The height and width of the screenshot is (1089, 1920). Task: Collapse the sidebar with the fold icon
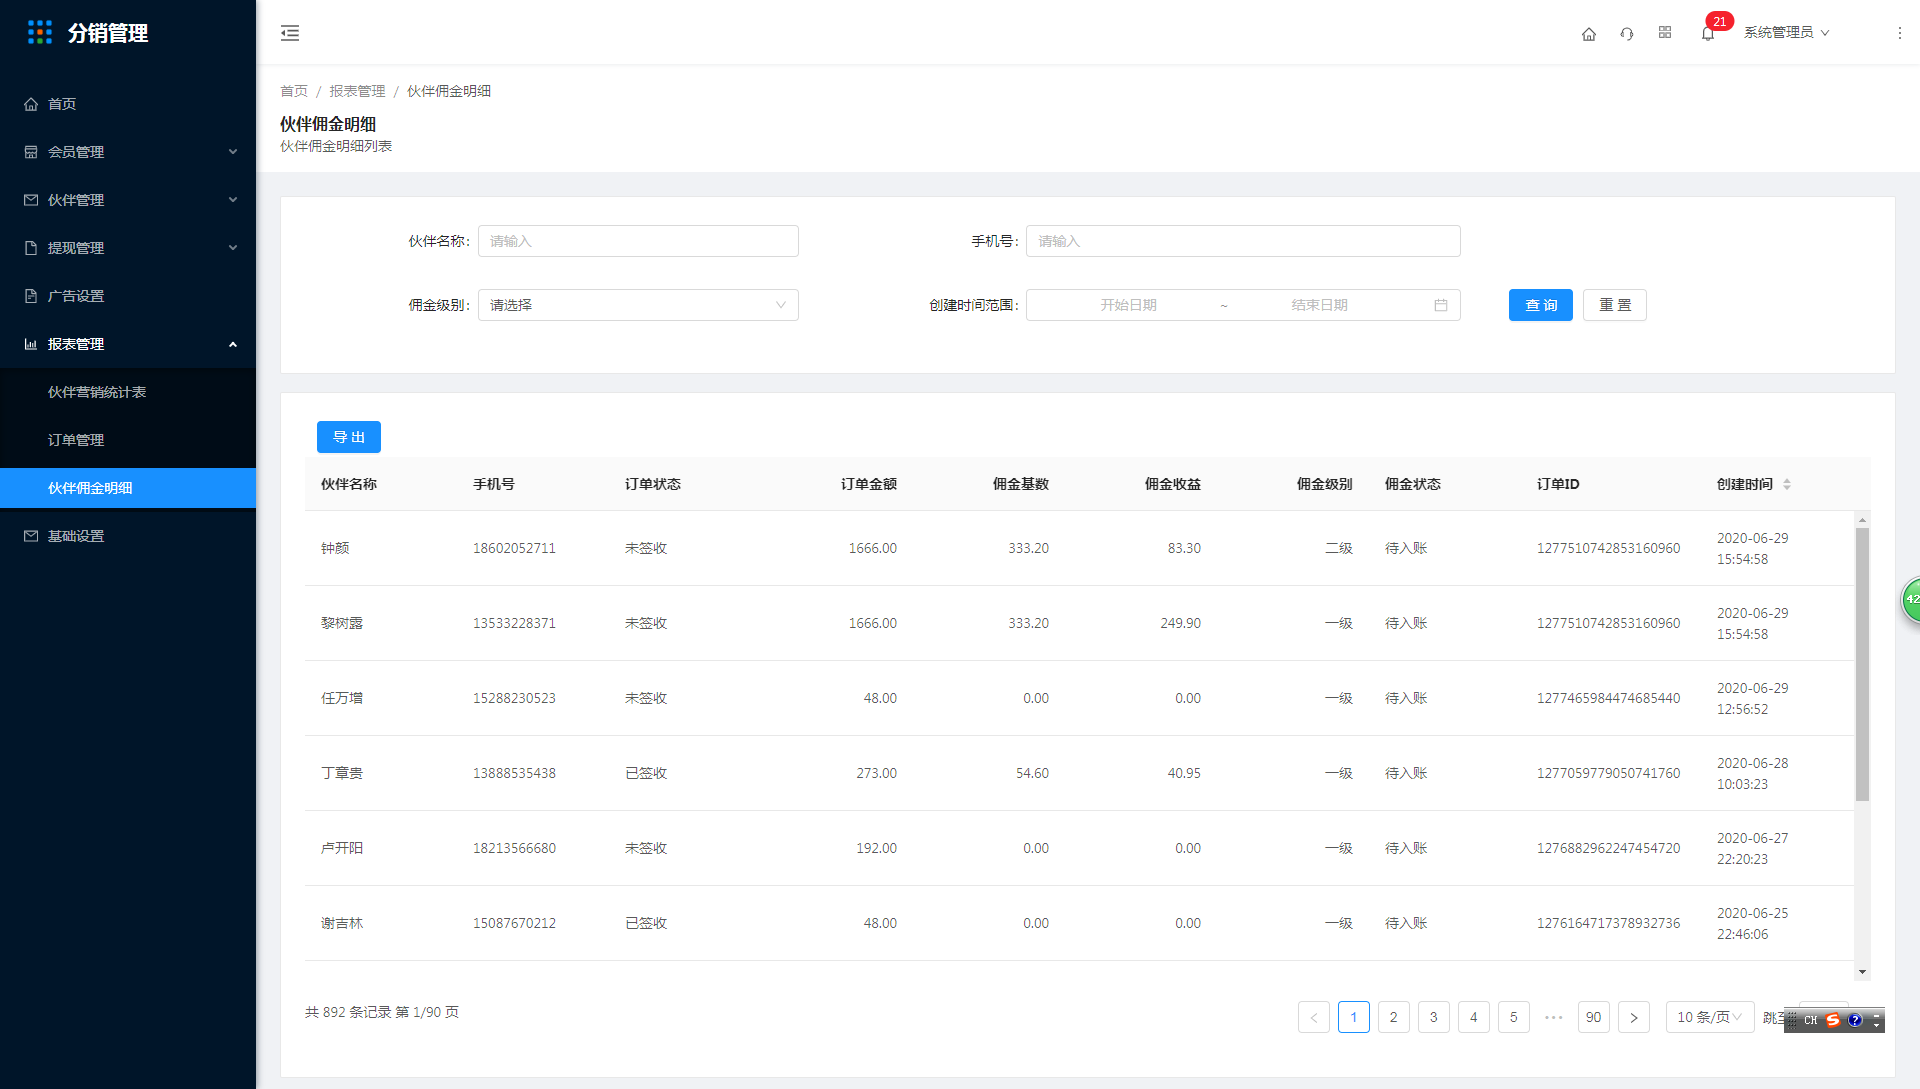click(290, 33)
